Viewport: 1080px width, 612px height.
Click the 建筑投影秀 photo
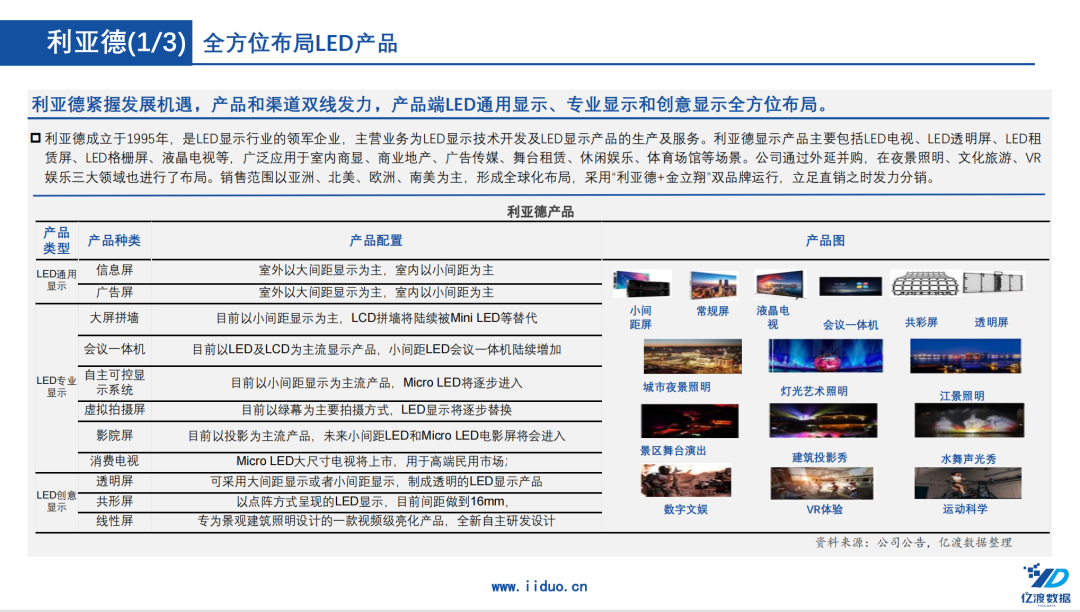click(823, 421)
